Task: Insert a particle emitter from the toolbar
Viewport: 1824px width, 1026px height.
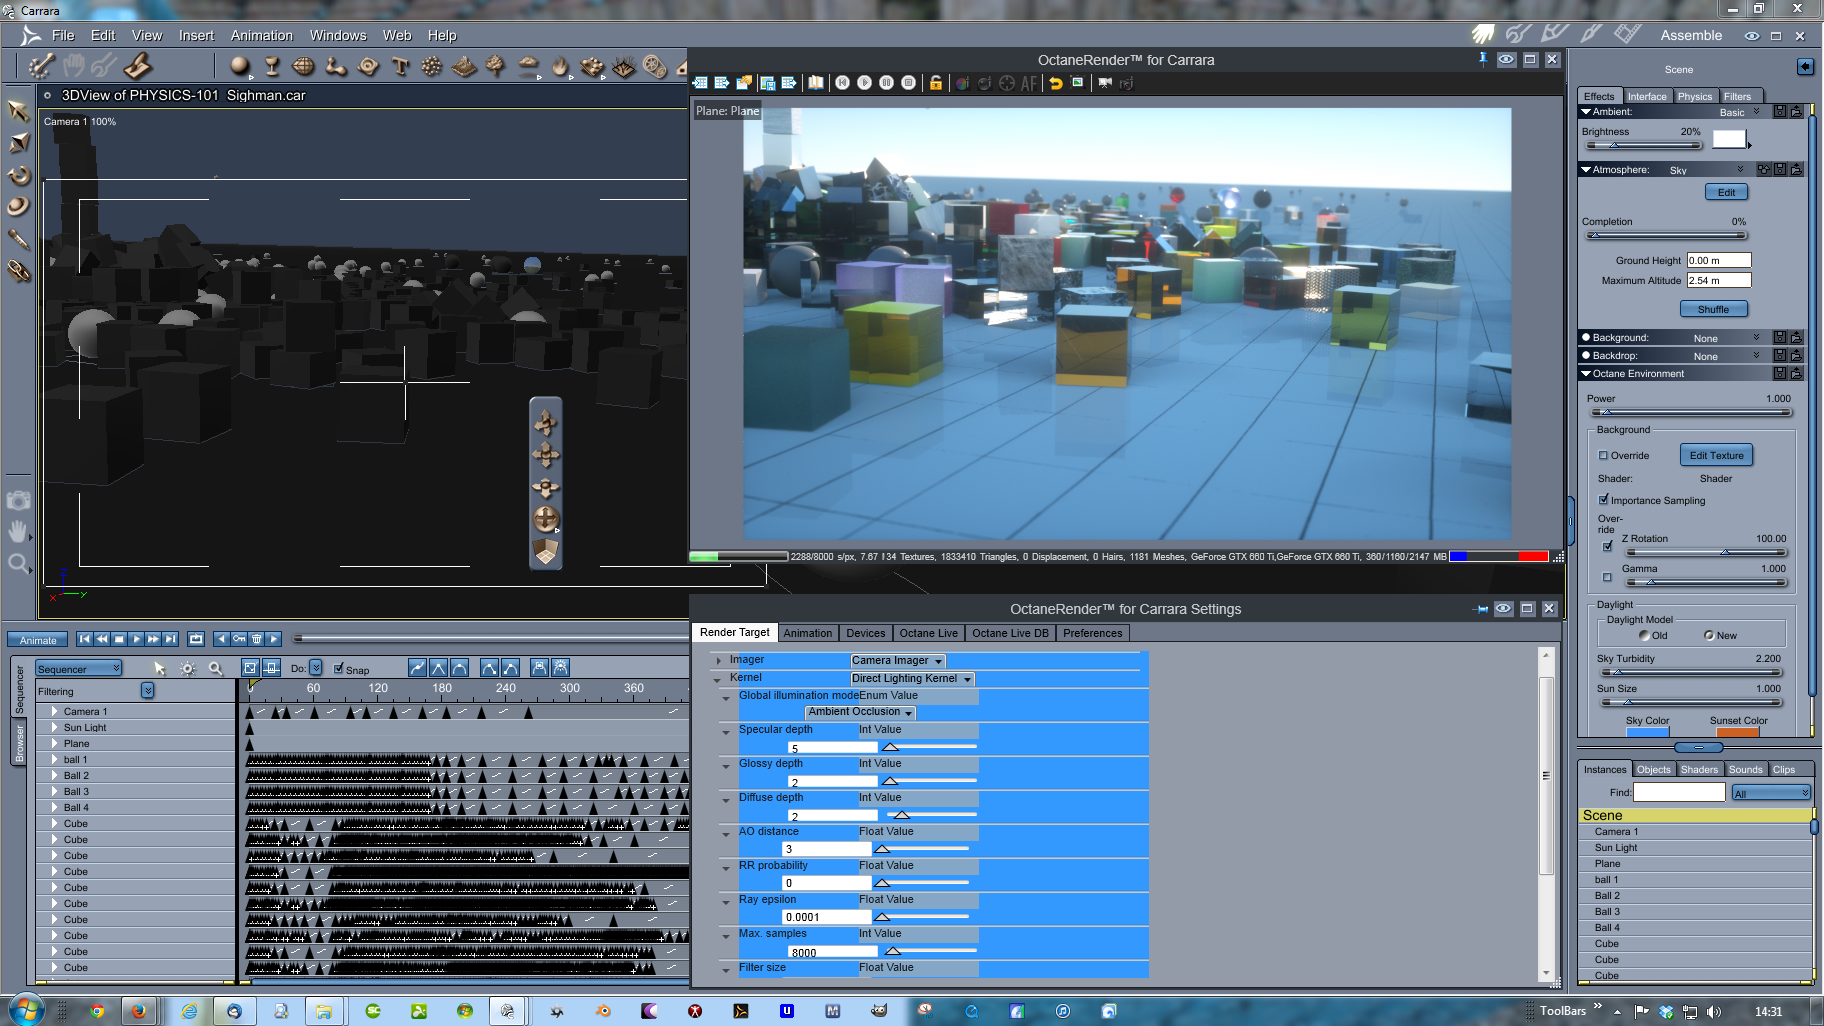Action: pyautogui.click(x=432, y=66)
